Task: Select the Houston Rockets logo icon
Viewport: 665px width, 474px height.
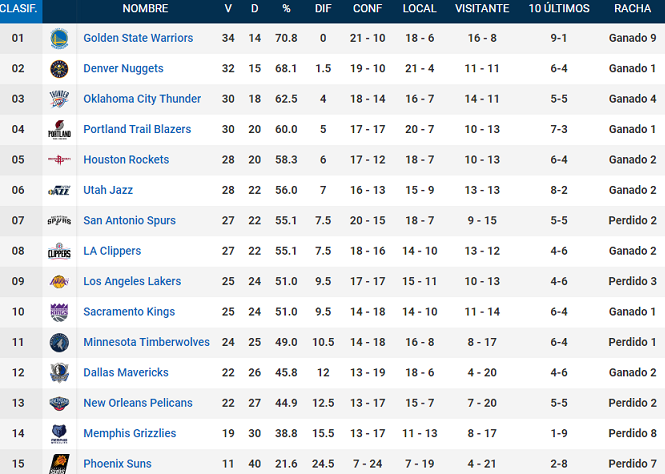Action: 59,160
